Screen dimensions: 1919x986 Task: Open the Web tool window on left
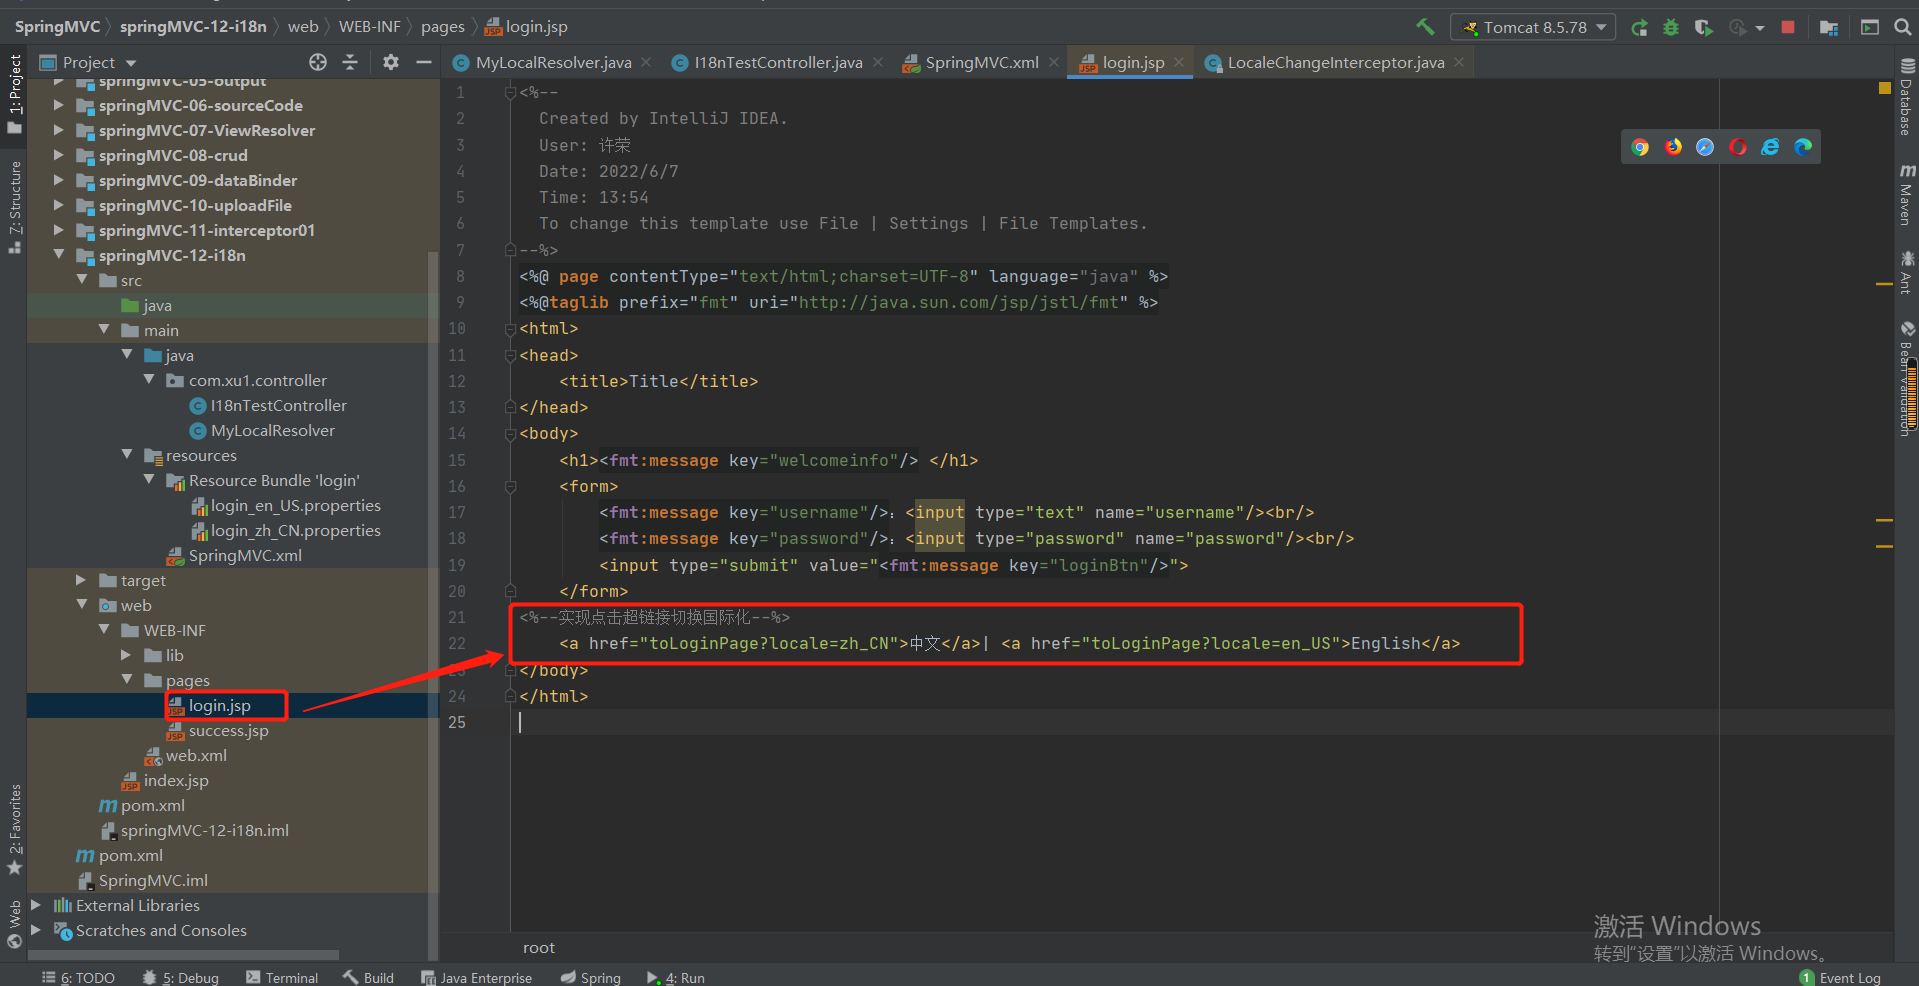[14, 923]
